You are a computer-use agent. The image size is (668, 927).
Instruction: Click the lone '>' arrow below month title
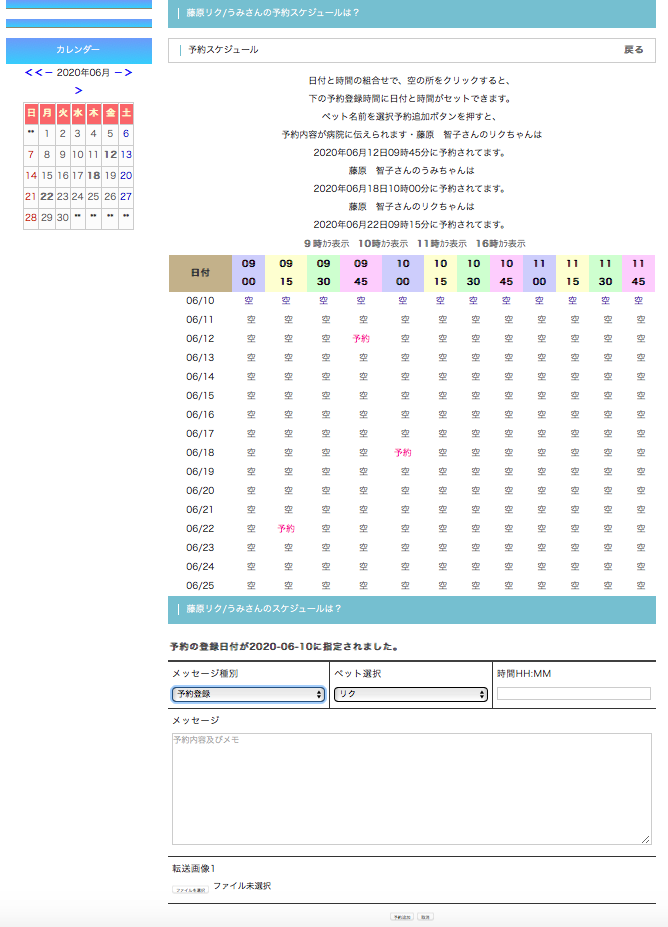point(79,91)
